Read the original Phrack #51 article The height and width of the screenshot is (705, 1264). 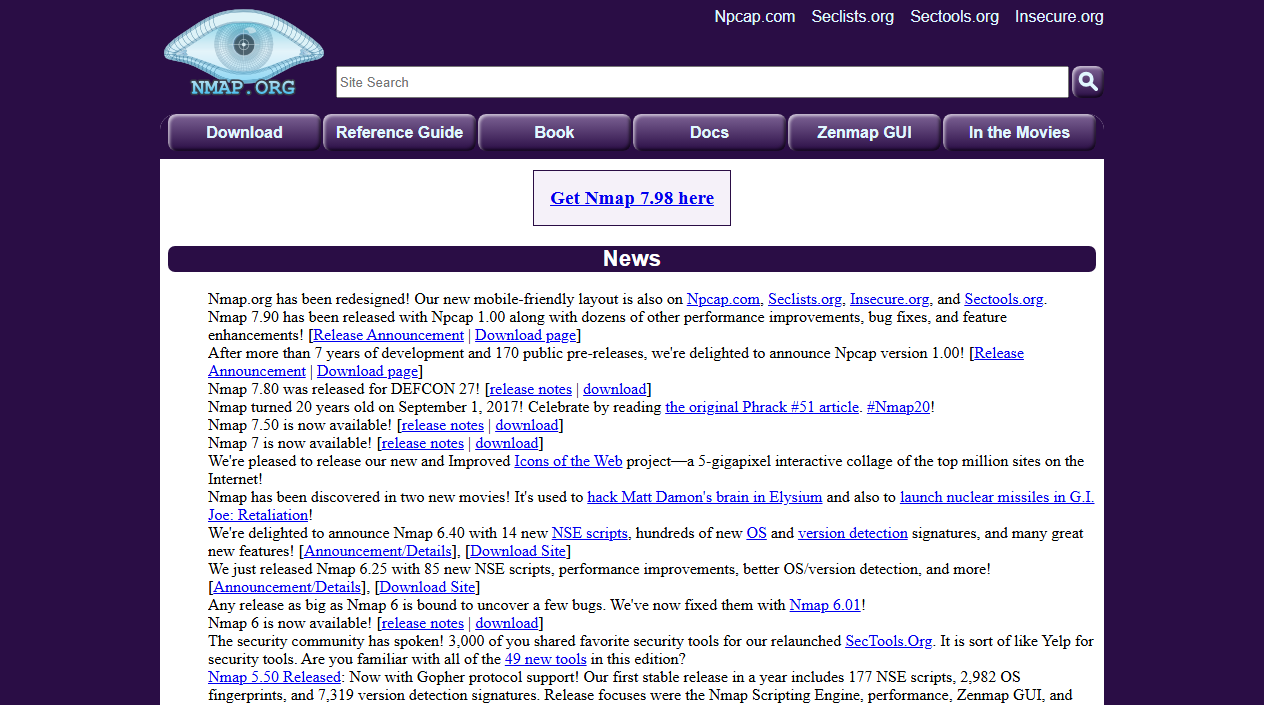(761, 406)
